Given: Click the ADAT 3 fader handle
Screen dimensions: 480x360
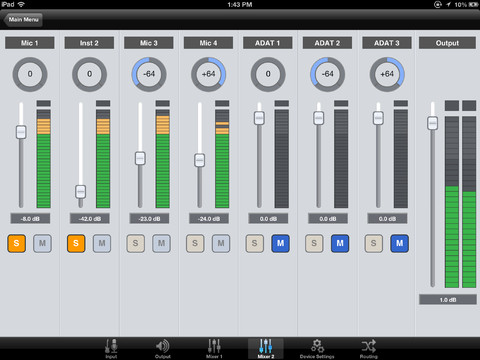Looking at the screenshot, I should point(378,118).
